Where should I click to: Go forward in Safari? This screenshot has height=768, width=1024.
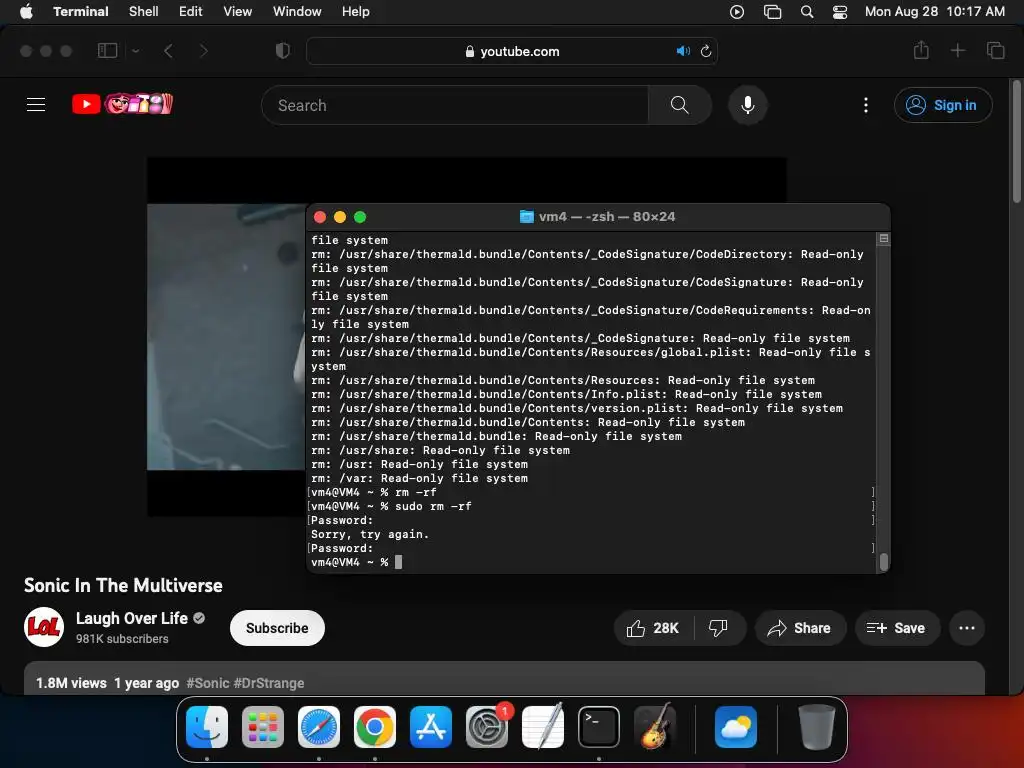coord(203,50)
